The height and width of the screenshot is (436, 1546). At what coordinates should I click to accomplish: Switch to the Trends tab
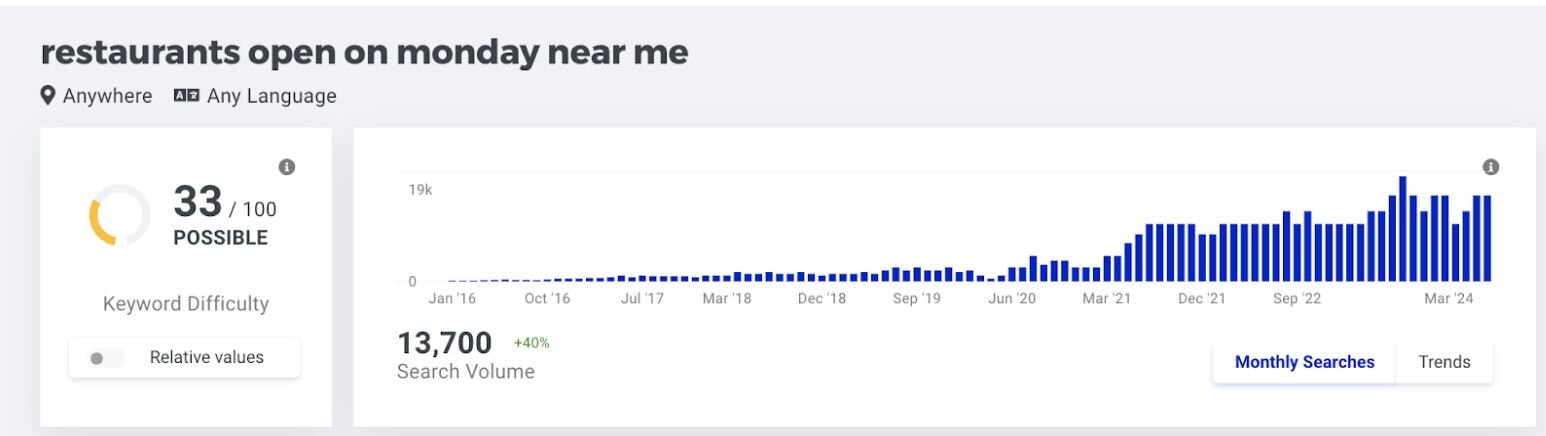(1444, 362)
